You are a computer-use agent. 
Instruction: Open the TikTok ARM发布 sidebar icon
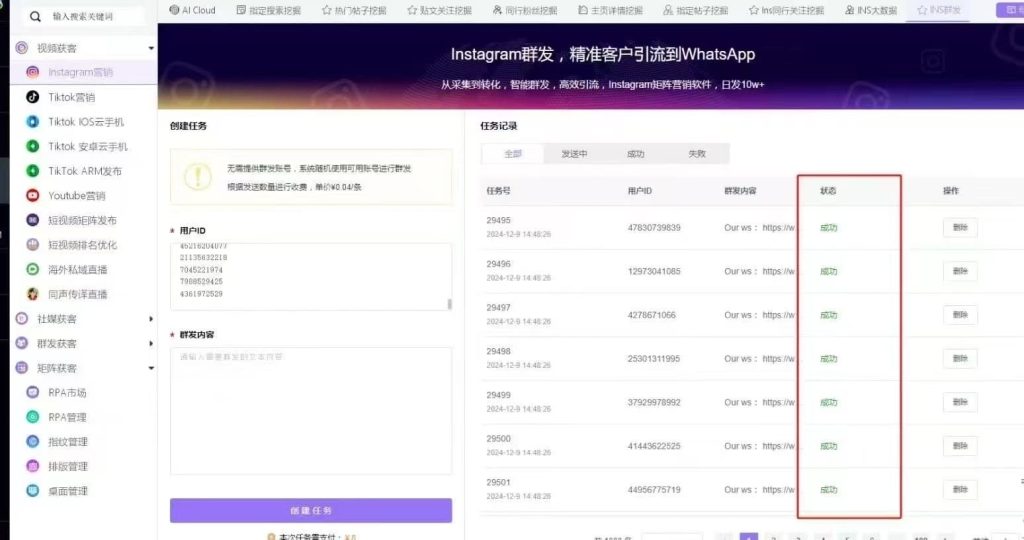tap(32, 171)
